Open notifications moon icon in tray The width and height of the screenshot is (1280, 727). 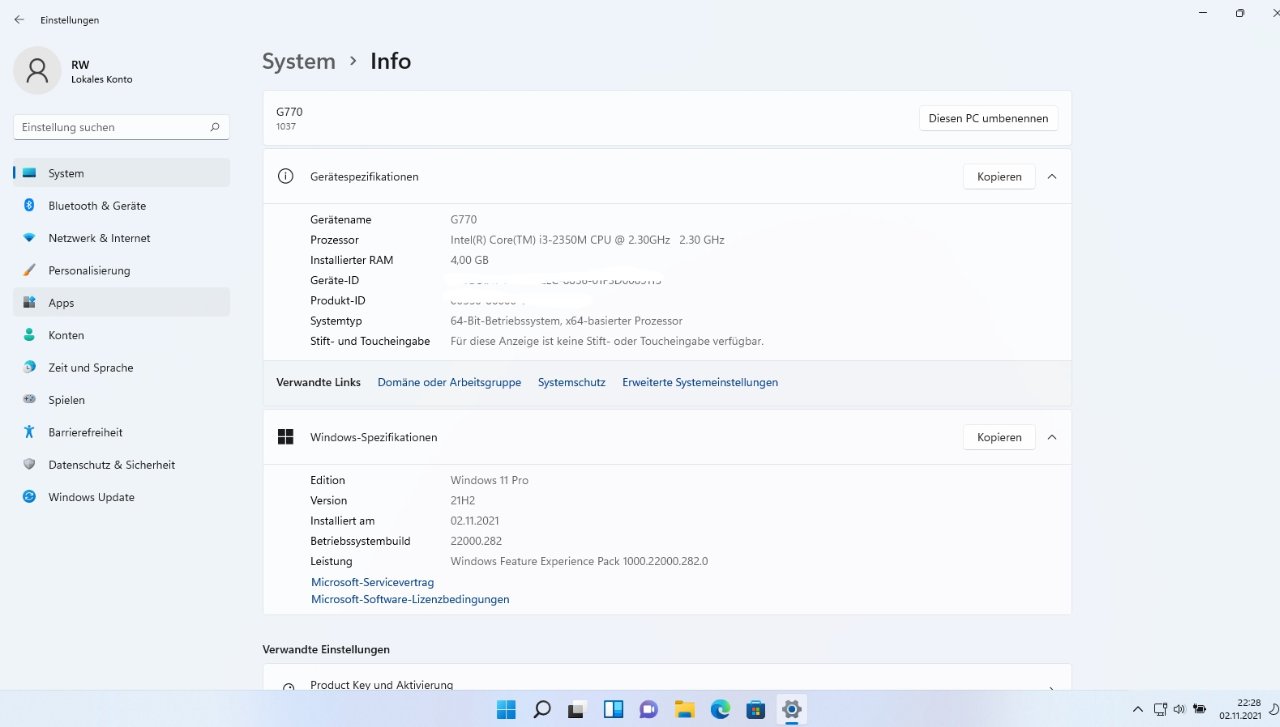click(1273, 709)
